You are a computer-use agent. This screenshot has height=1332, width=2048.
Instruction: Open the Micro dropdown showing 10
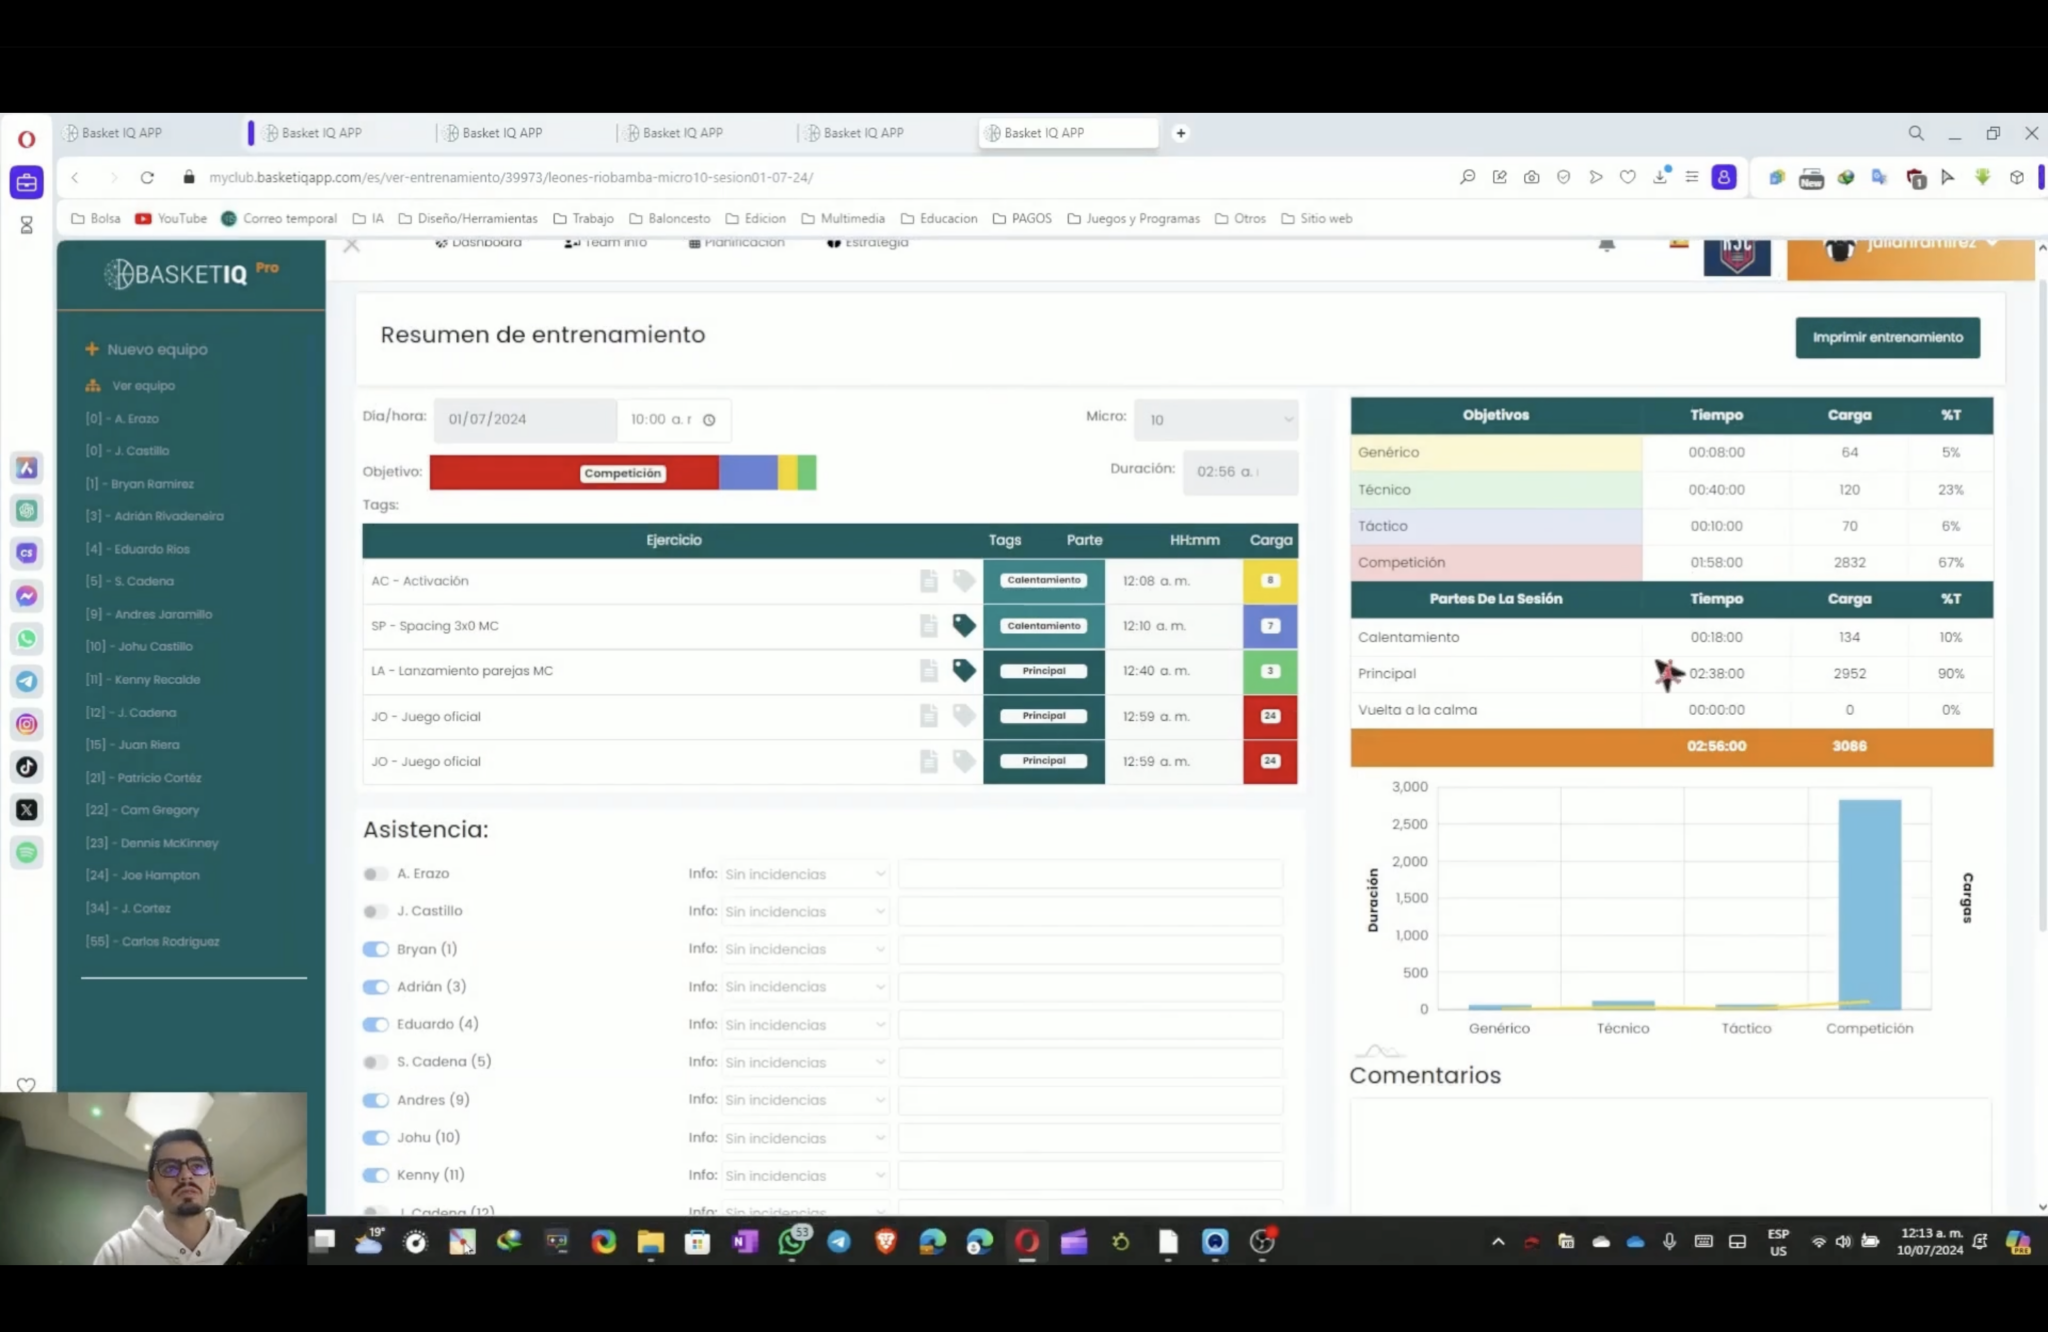pyautogui.click(x=1216, y=420)
